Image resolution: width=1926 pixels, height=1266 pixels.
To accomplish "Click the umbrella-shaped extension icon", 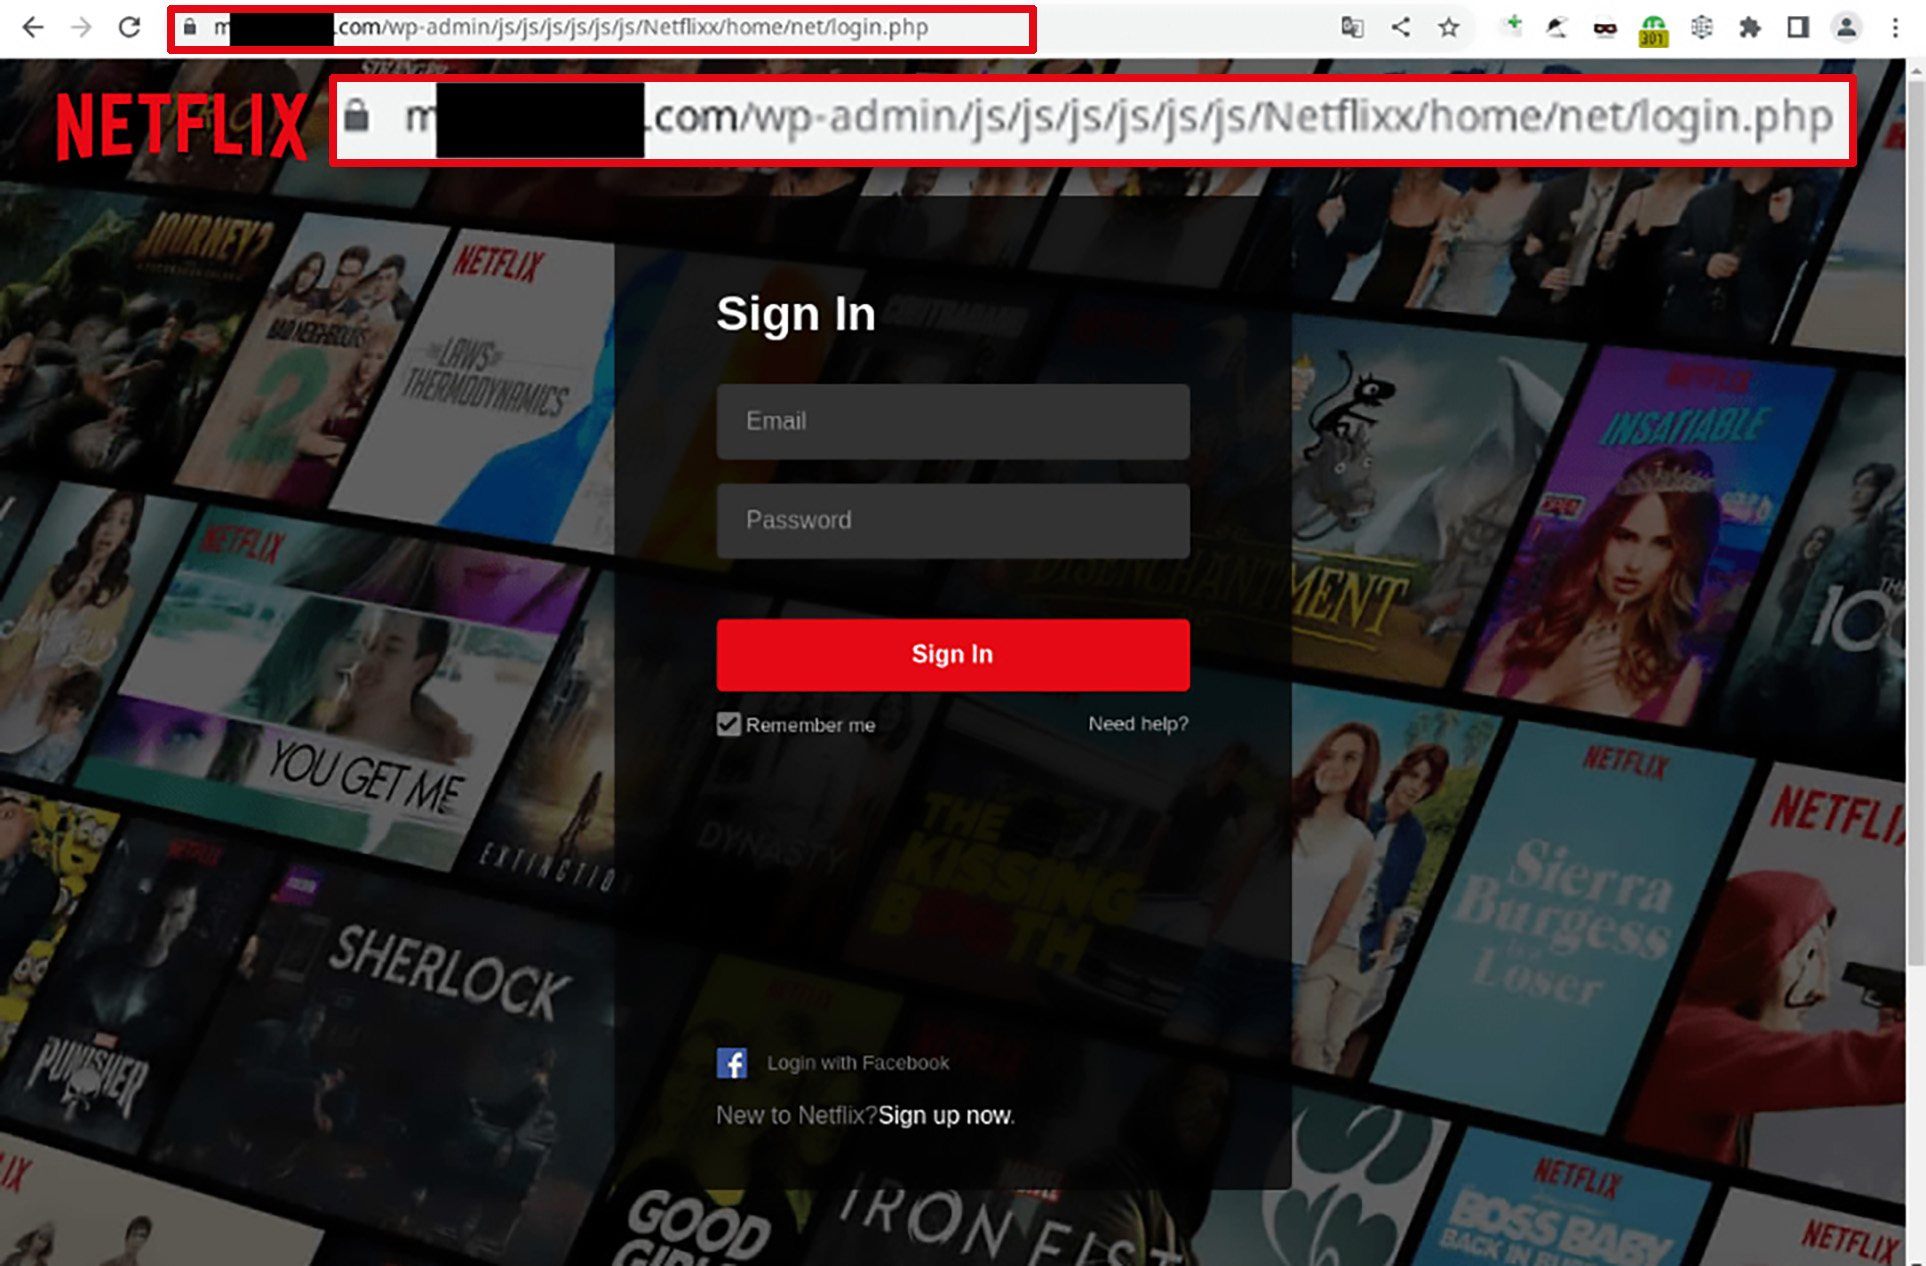I will (x=1556, y=28).
